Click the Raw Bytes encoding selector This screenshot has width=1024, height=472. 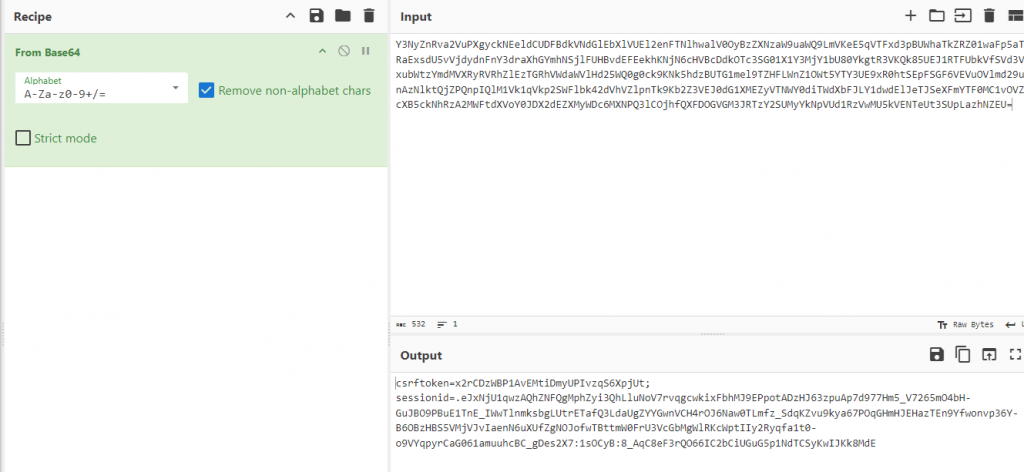click(965, 324)
